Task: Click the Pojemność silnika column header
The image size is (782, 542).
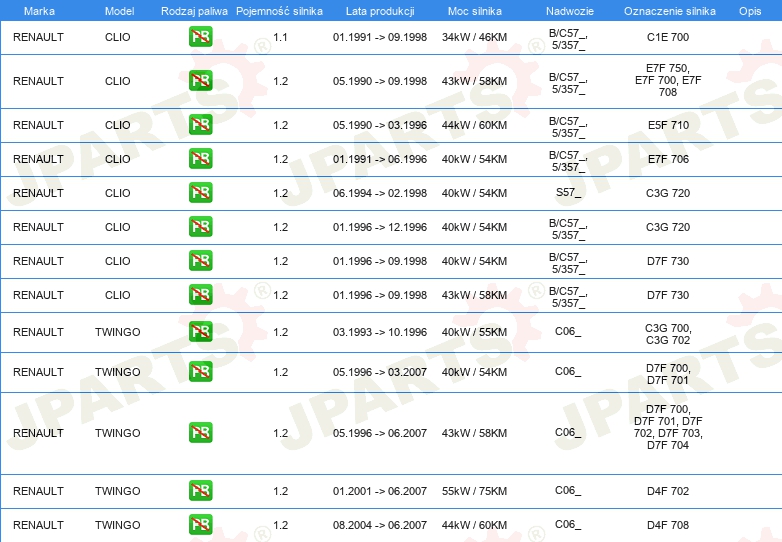Action: [279, 11]
